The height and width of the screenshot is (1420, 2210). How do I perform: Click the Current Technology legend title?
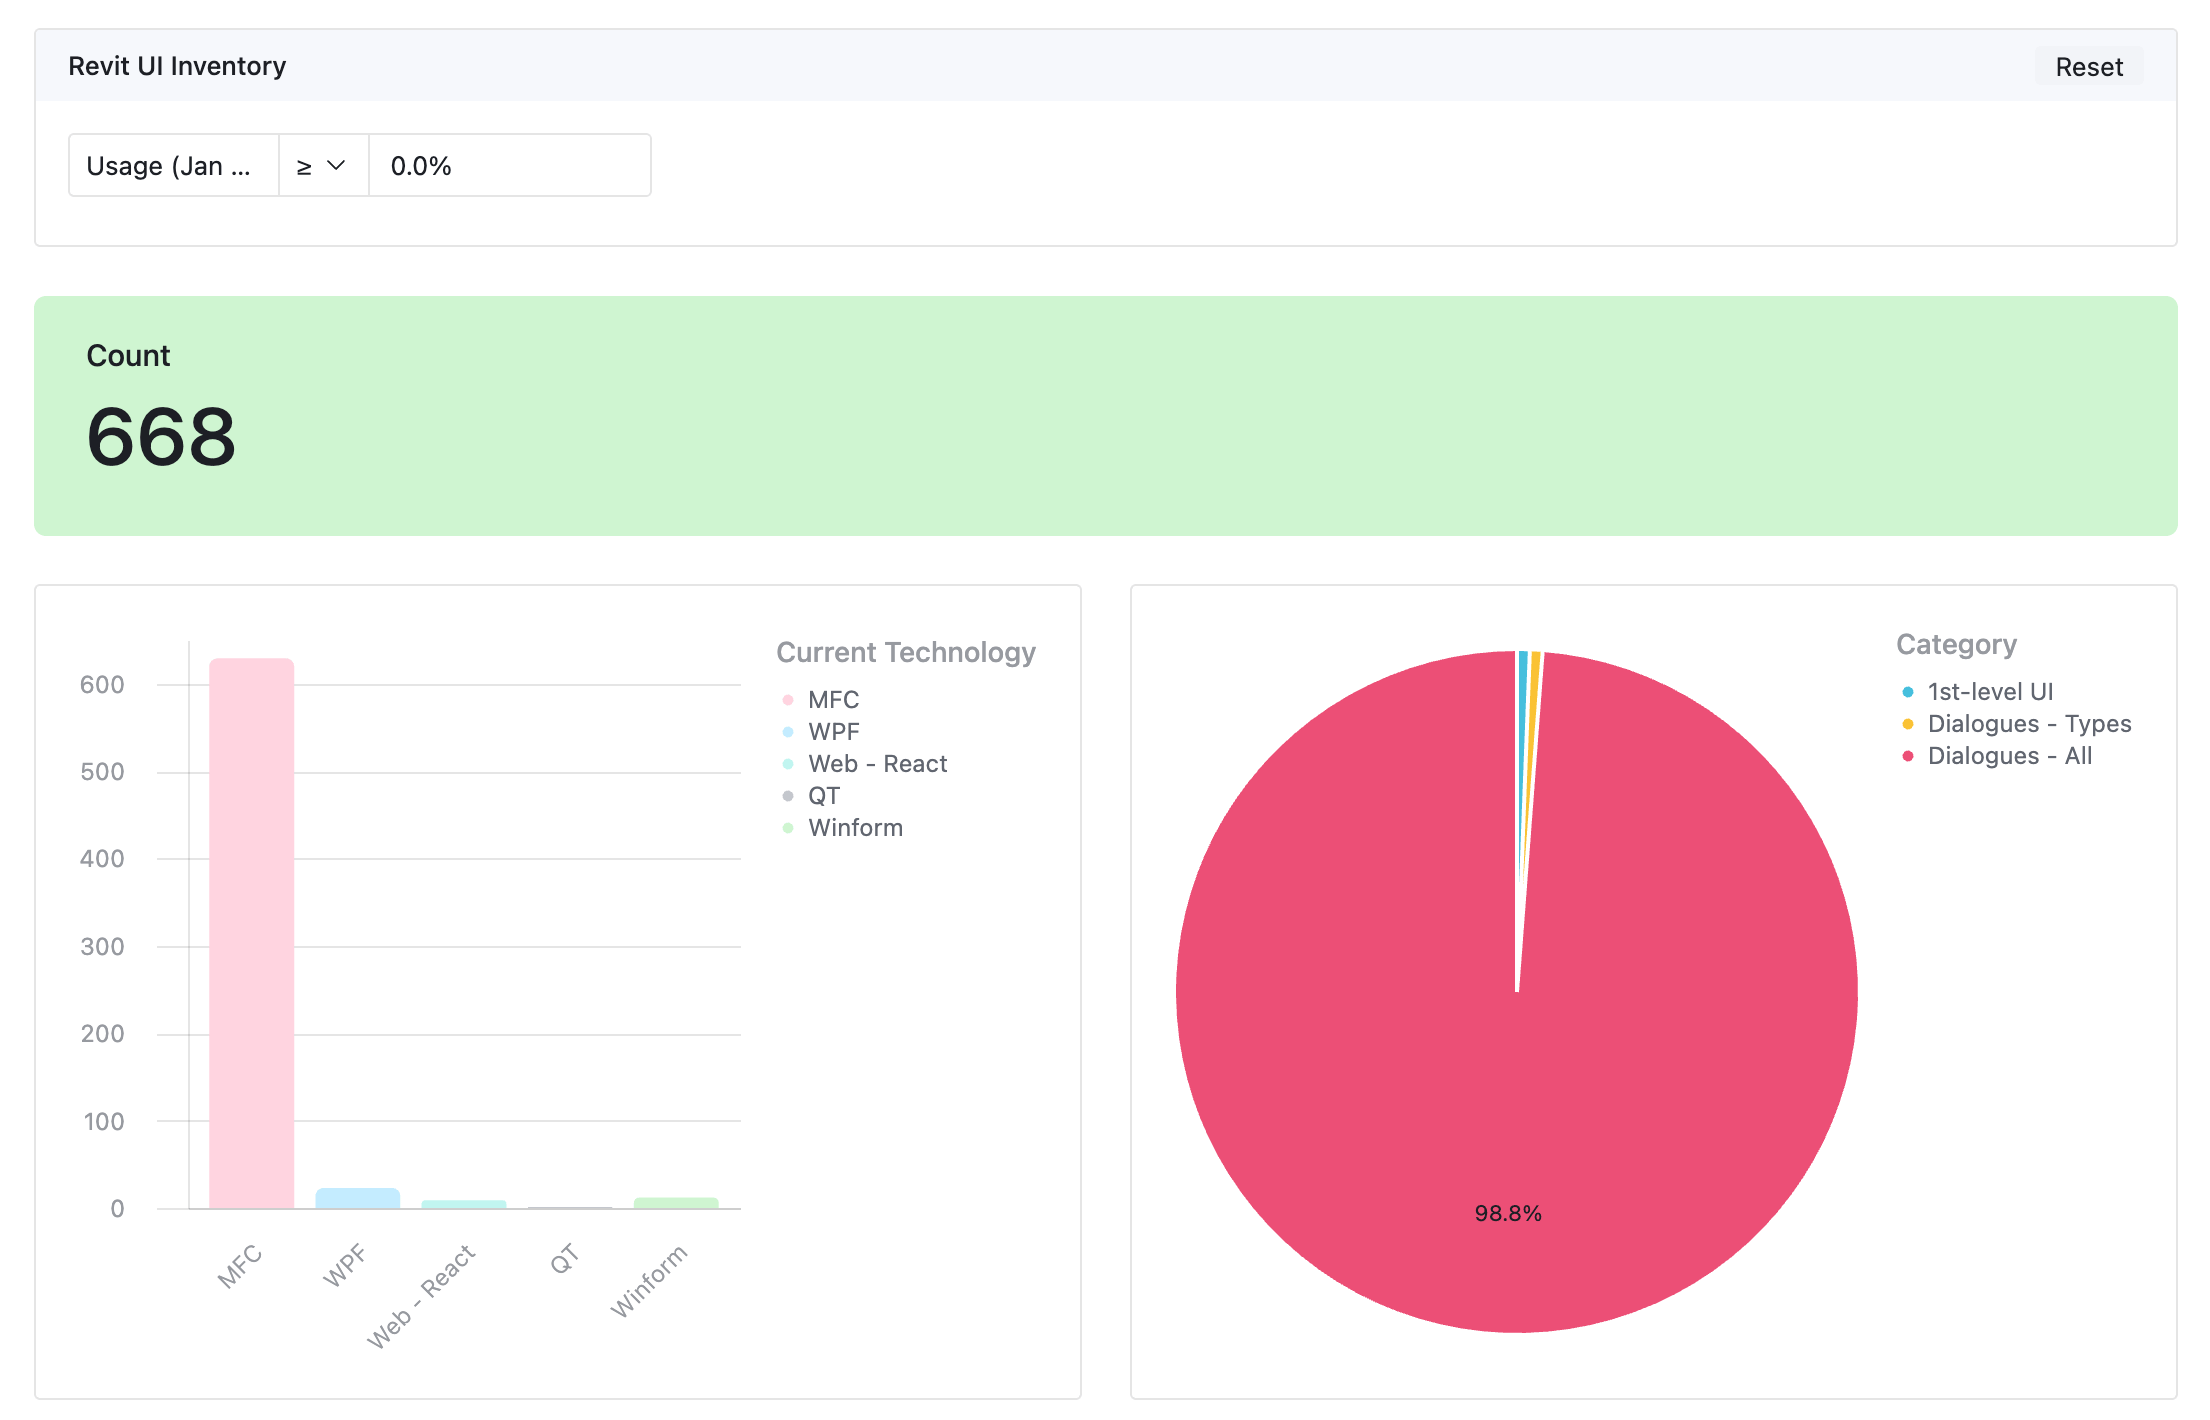tap(906, 652)
